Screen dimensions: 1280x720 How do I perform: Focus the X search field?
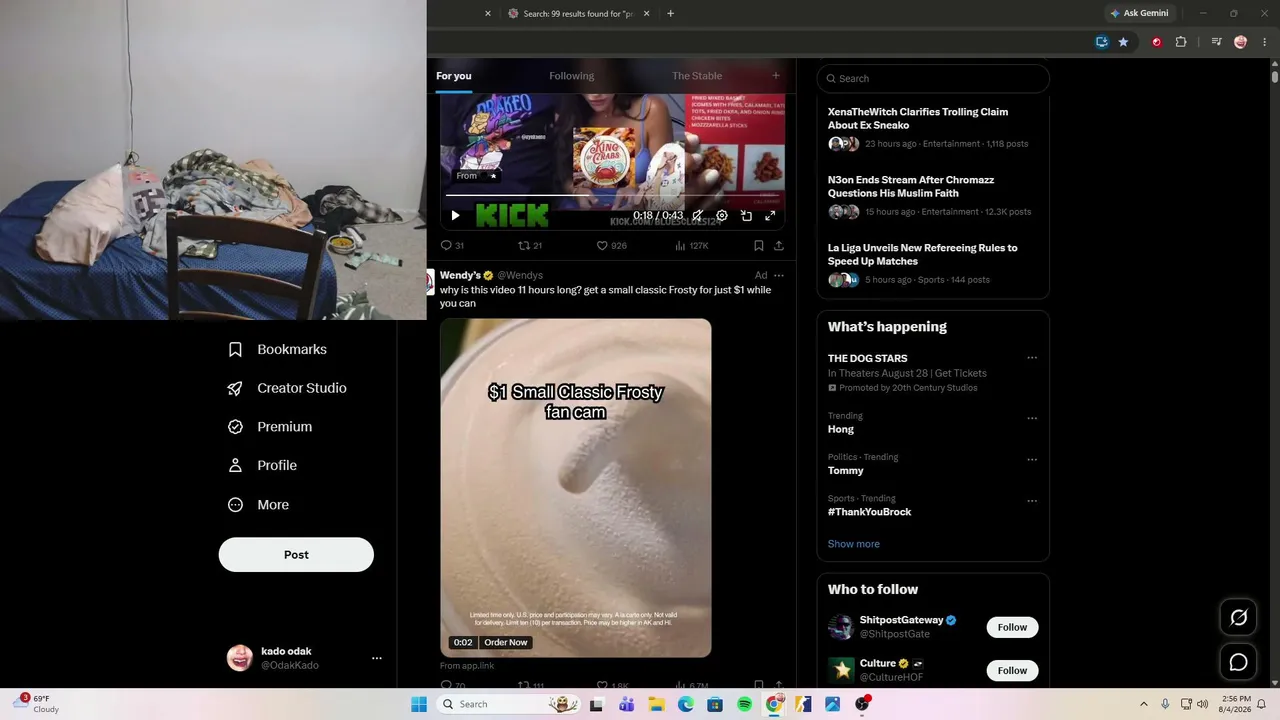pyautogui.click(x=933, y=78)
